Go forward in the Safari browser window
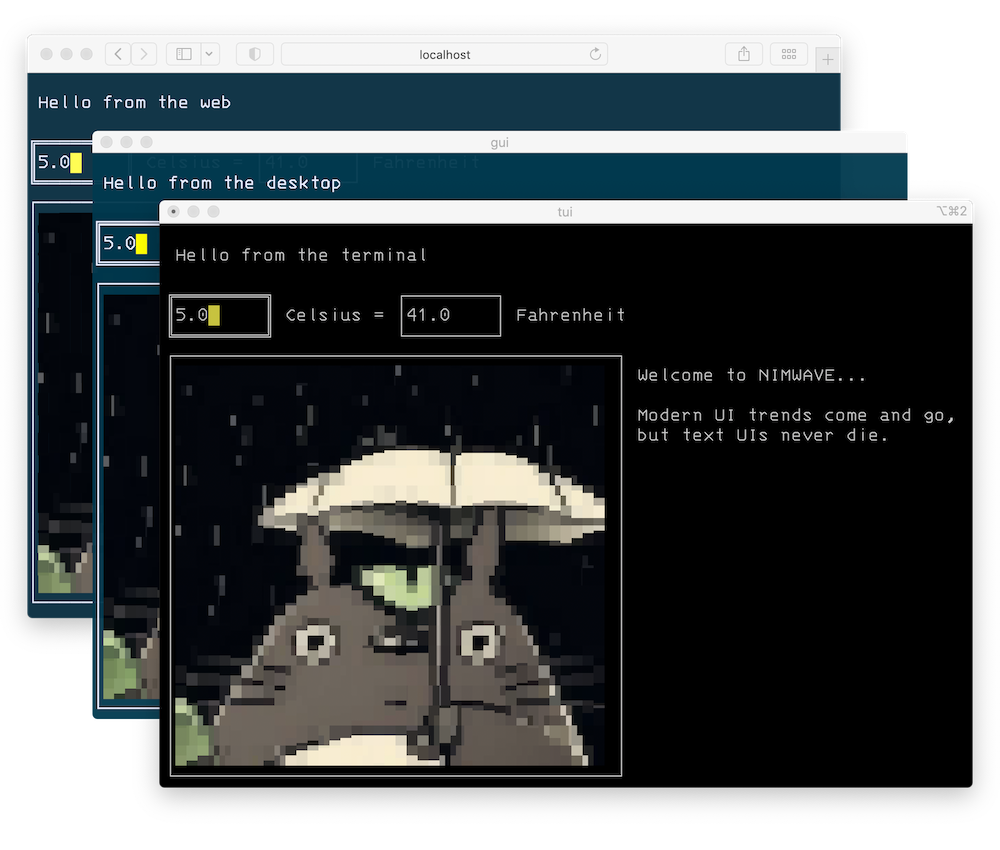1000x850 pixels. point(144,54)
